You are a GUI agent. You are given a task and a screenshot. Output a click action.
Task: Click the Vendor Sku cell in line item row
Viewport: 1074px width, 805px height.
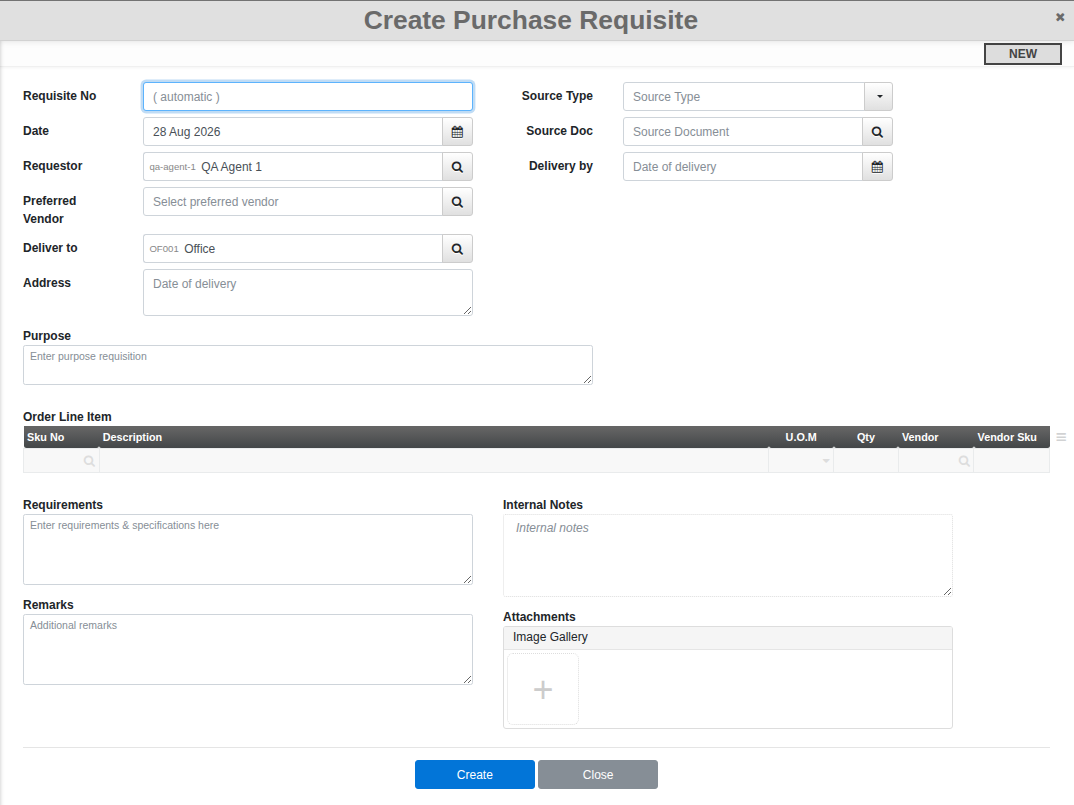click(1012, 460)
